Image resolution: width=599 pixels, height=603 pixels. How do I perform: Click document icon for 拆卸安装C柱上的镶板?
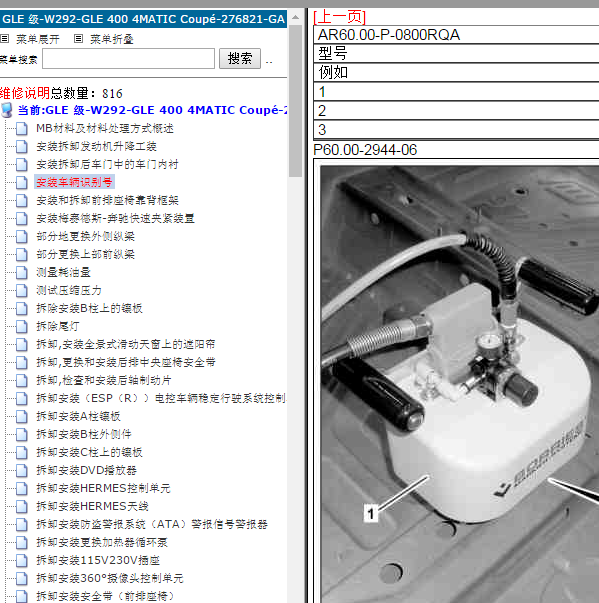pyautogui.click(x=22, y=452)
